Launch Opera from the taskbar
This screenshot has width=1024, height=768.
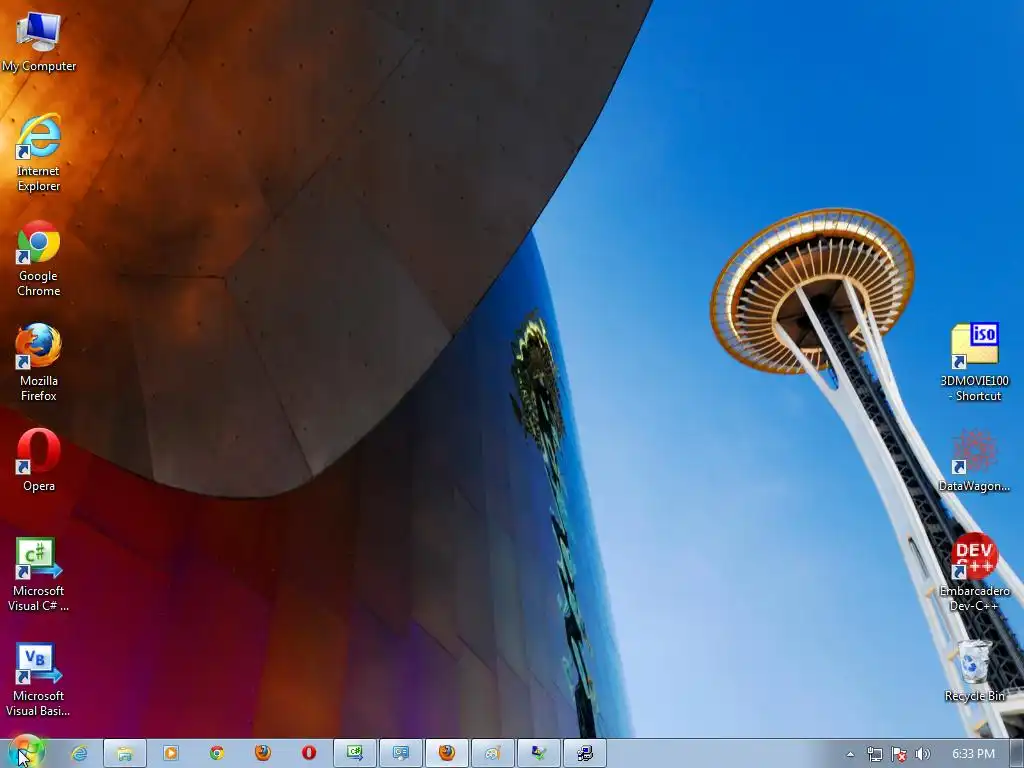coord(309,753)
